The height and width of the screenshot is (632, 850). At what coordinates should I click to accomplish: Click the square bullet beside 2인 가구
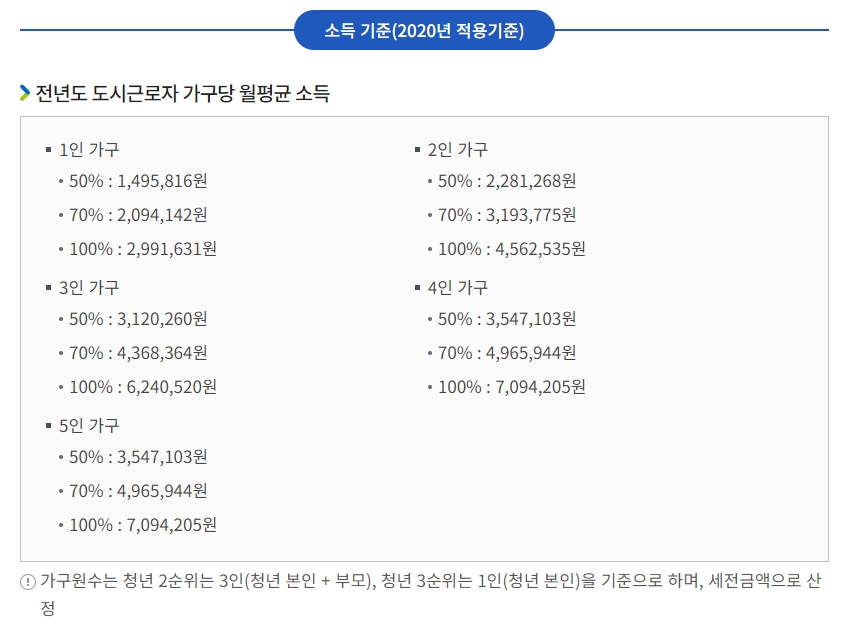pyautogui.click(x=415, y=148)
